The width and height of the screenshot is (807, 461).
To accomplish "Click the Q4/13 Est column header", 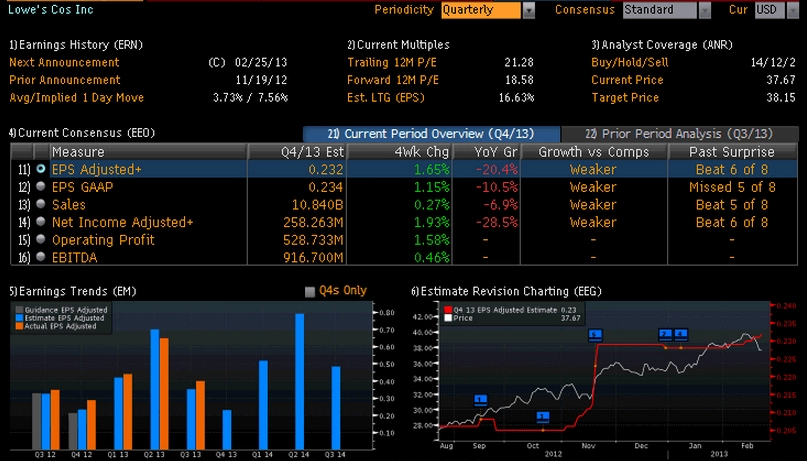I will tap(297, 152).
